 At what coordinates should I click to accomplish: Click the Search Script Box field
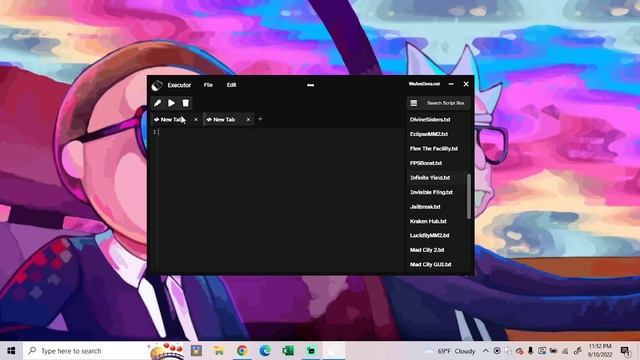[x=445, y=103]
